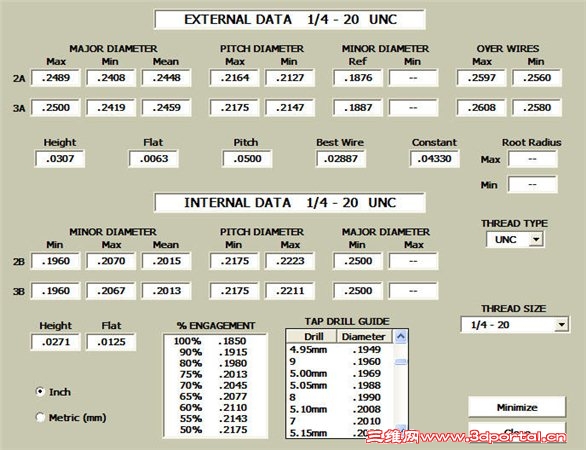Screen dimensions: 586x450
Task: Select the Inch radio button
Action: (x=40, y=392)
